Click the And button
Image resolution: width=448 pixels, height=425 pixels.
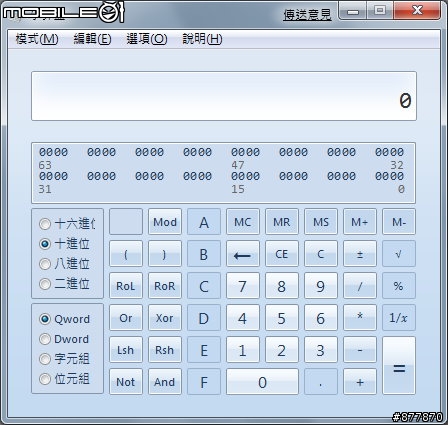165,382
